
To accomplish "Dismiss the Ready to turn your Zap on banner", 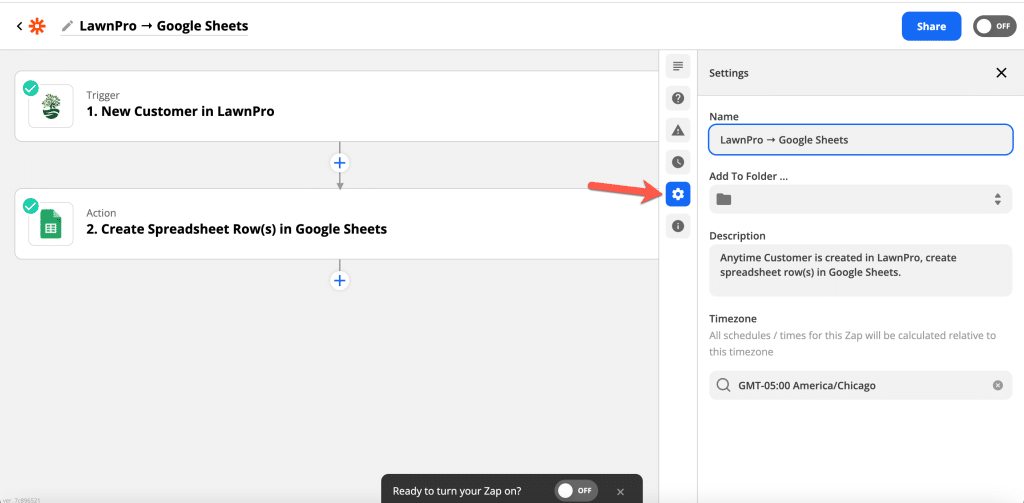I will click(x=620, y=491).
